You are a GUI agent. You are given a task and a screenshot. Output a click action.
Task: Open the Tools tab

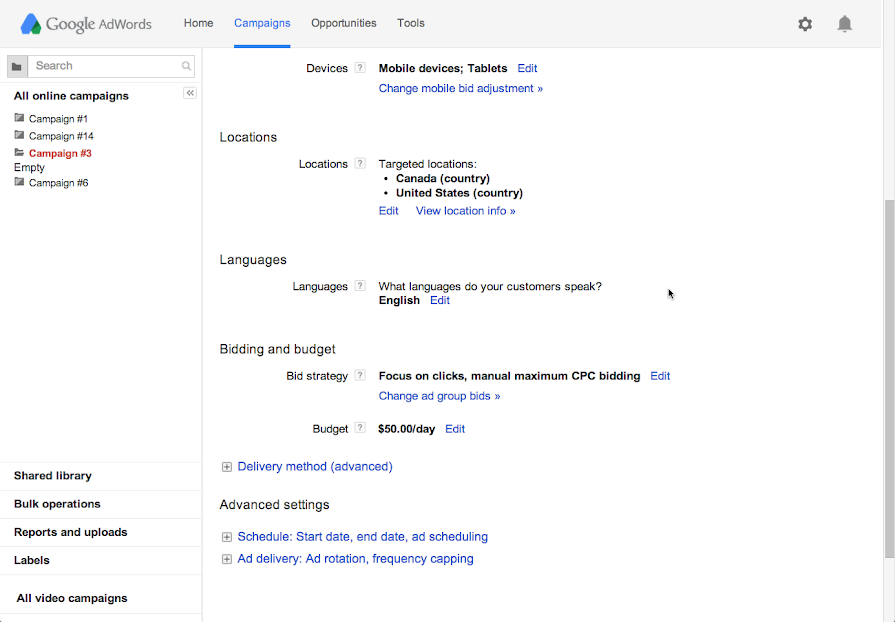coord(410,23)
